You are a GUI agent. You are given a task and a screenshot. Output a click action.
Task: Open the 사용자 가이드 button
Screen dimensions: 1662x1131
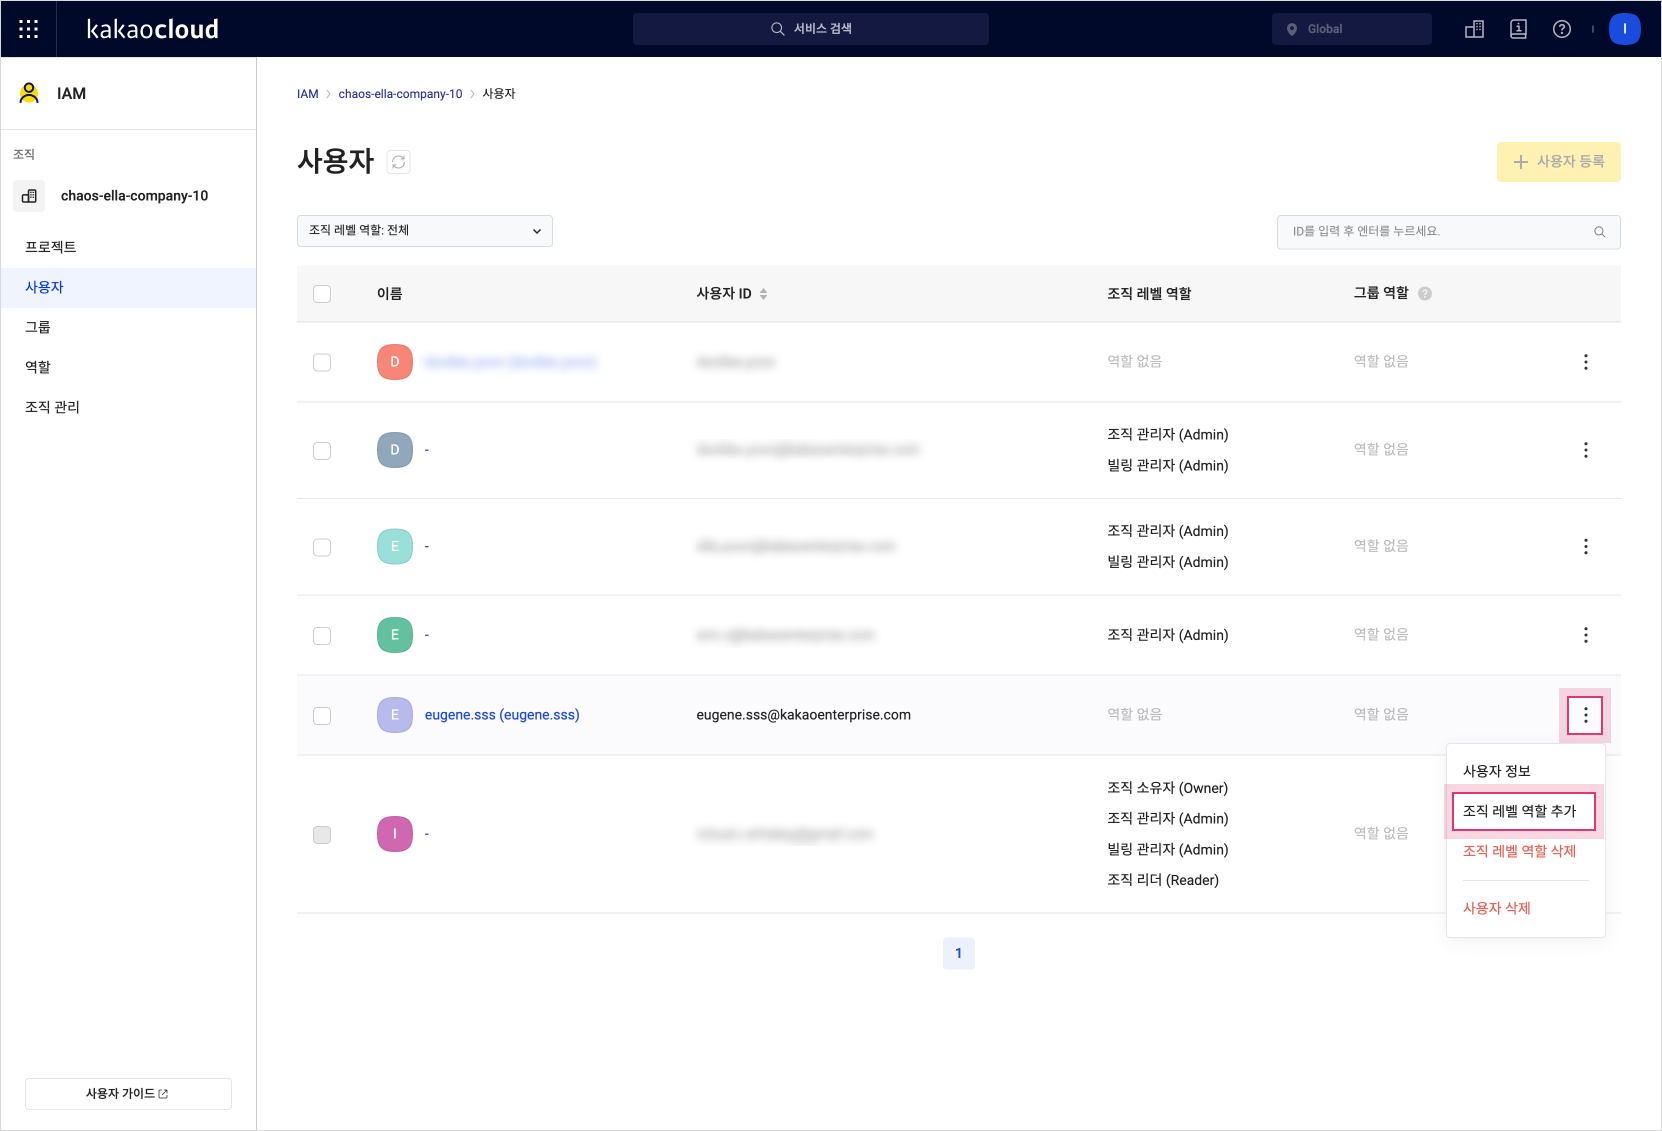pyautogui.click(x=128, y=1094)
